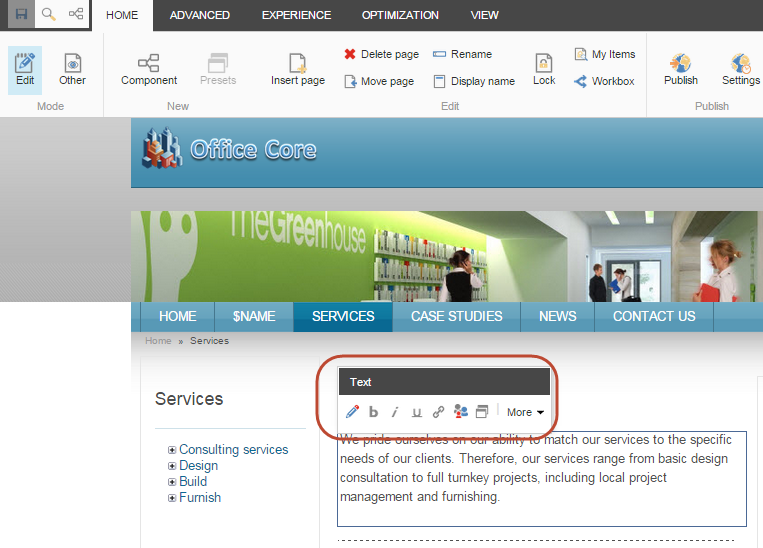
Task: Click Rename in the Edit group
Action: pyautogui.click(x=462, y=54)
